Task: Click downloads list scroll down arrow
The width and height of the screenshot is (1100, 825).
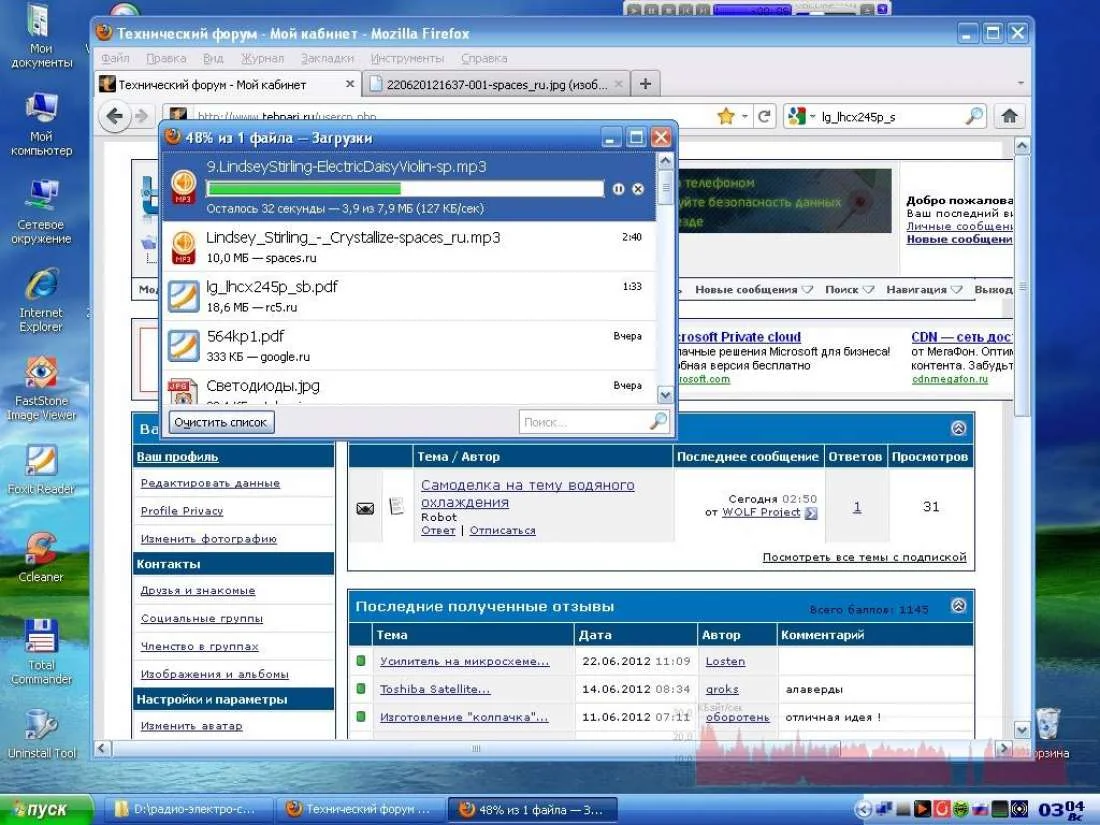Action: [x=665, y=396]
